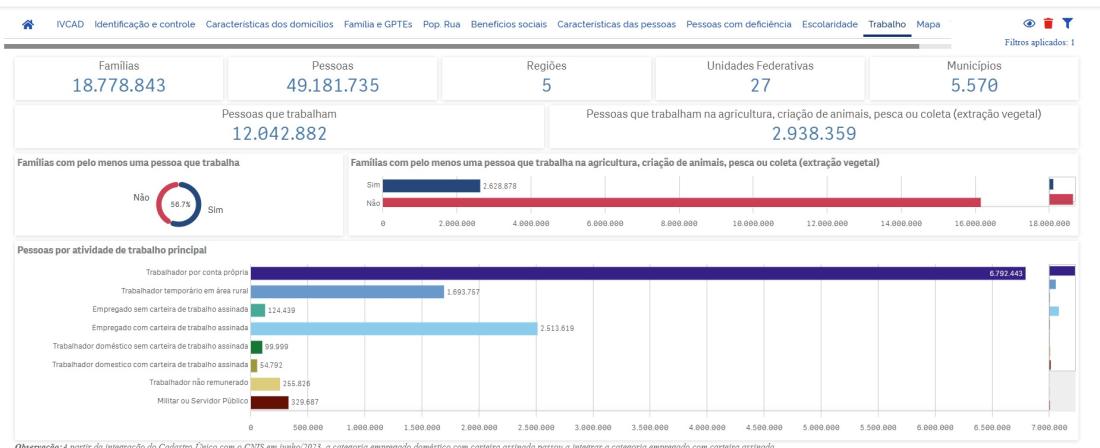The image size is (1100, 448).
Task: Select the dark red Militar ou Servidor Público bar
Action: point(269,403)
